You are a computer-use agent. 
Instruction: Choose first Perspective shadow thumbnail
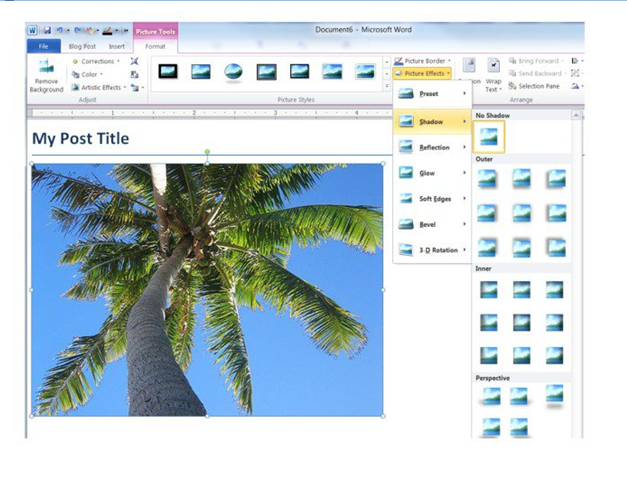(x=490, y=396)
